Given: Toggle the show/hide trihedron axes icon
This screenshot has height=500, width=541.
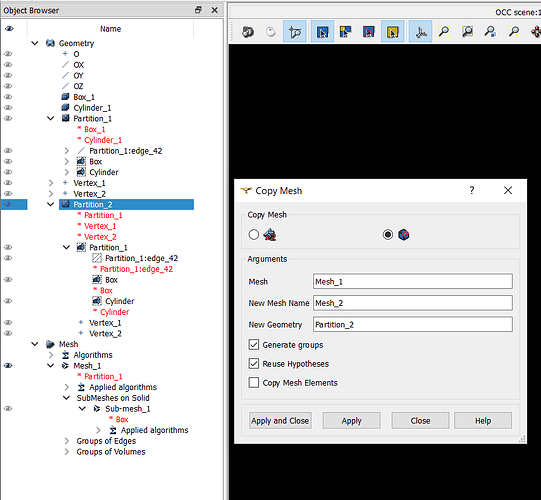Looking at the screenshot, I should pyautogui.click(x=420, y=32).
